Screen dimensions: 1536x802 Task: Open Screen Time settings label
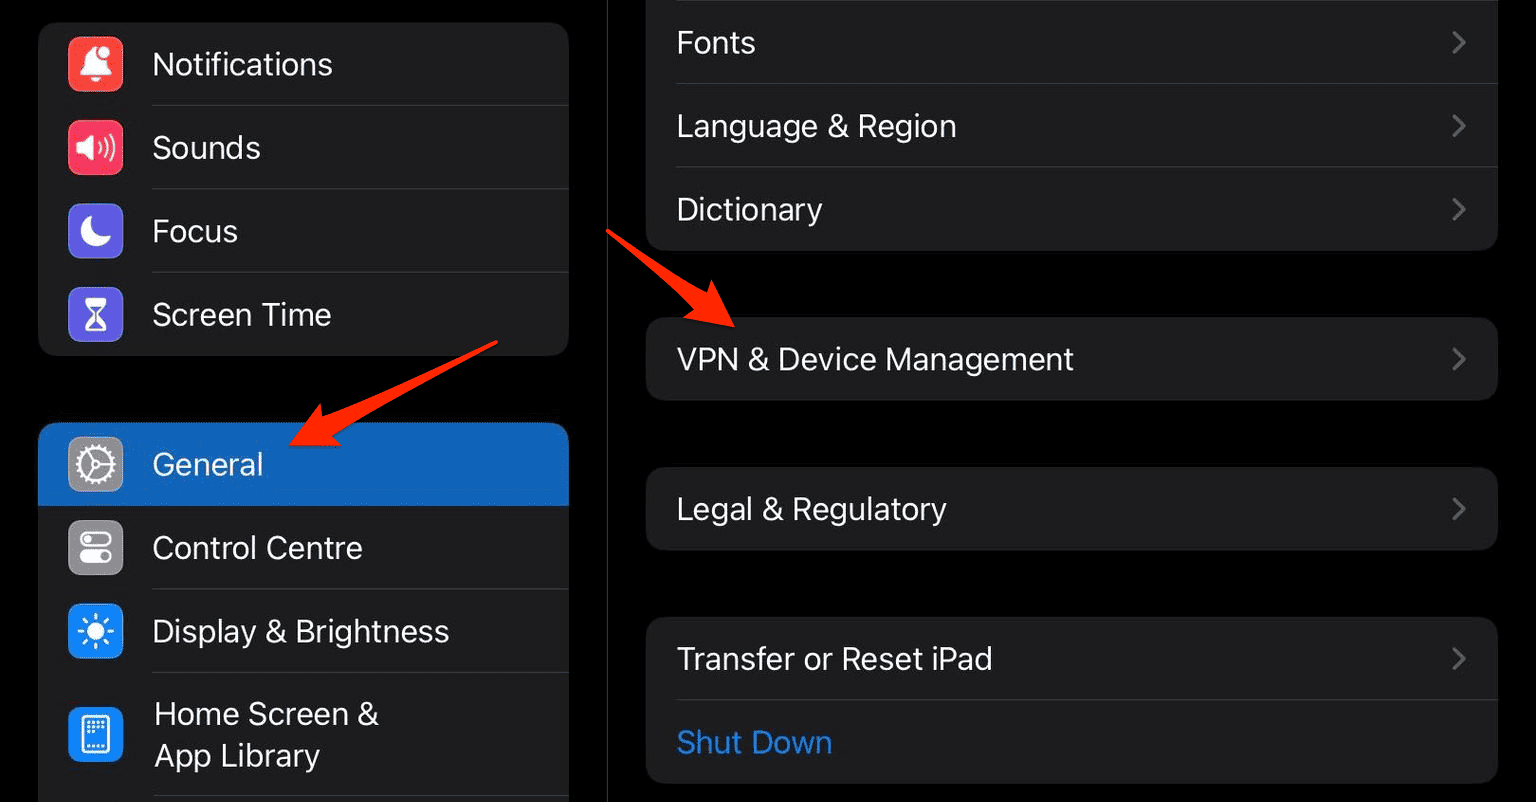coord(241,315)
